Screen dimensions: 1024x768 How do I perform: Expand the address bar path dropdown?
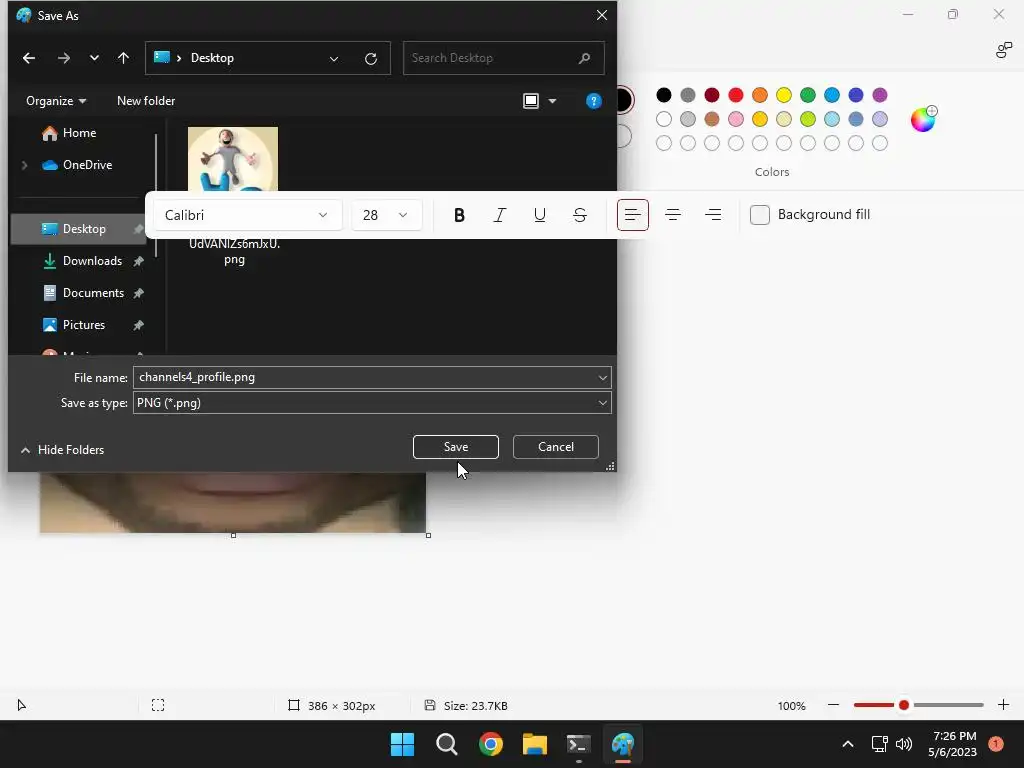(334, 59)
